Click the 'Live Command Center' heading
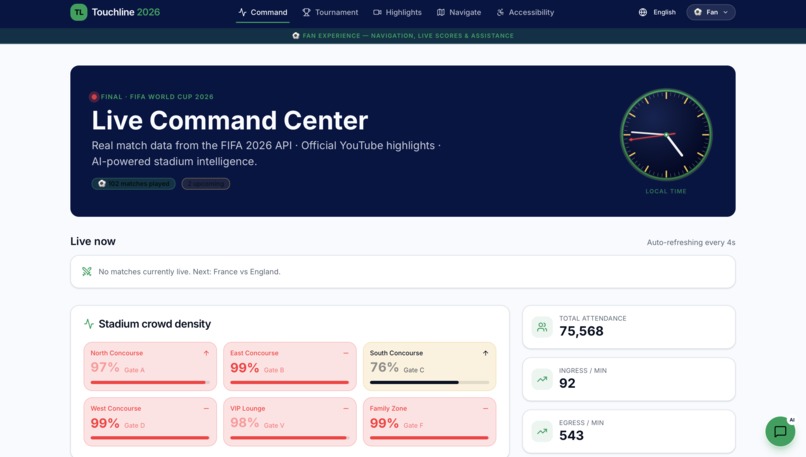806x457 pixels. click(230, 121)
